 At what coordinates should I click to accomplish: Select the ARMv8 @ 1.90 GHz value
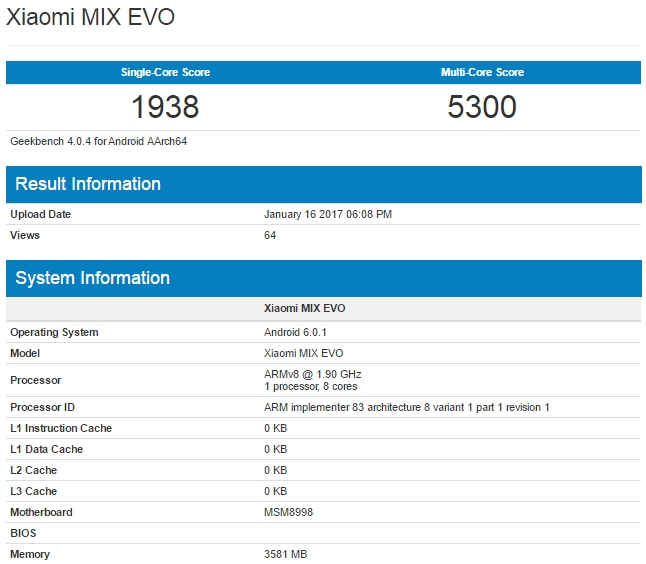[x=313, y=374]
